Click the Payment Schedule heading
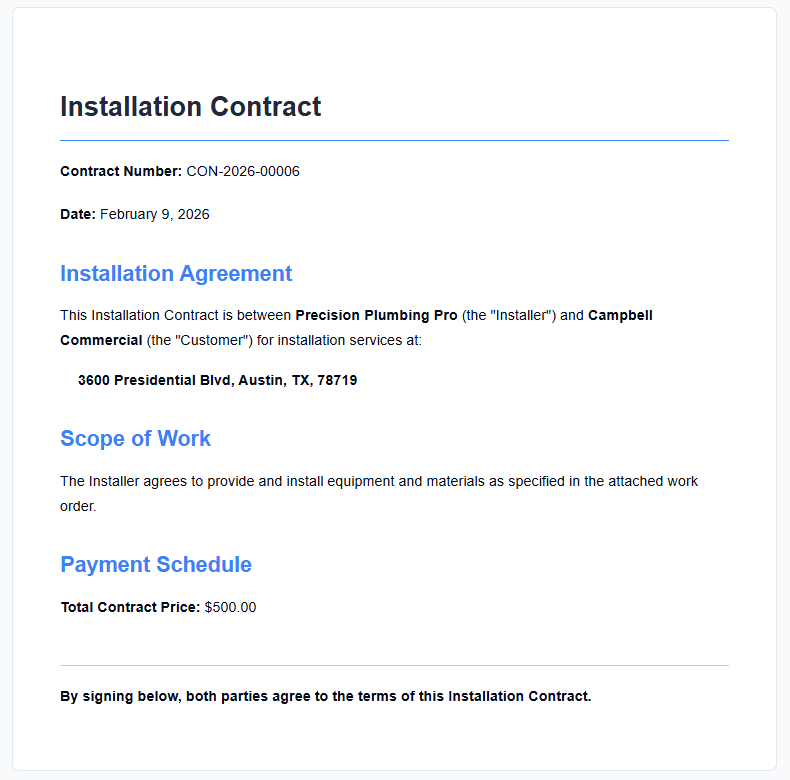Viewport: 790px width, 780px height. (156, 564)
